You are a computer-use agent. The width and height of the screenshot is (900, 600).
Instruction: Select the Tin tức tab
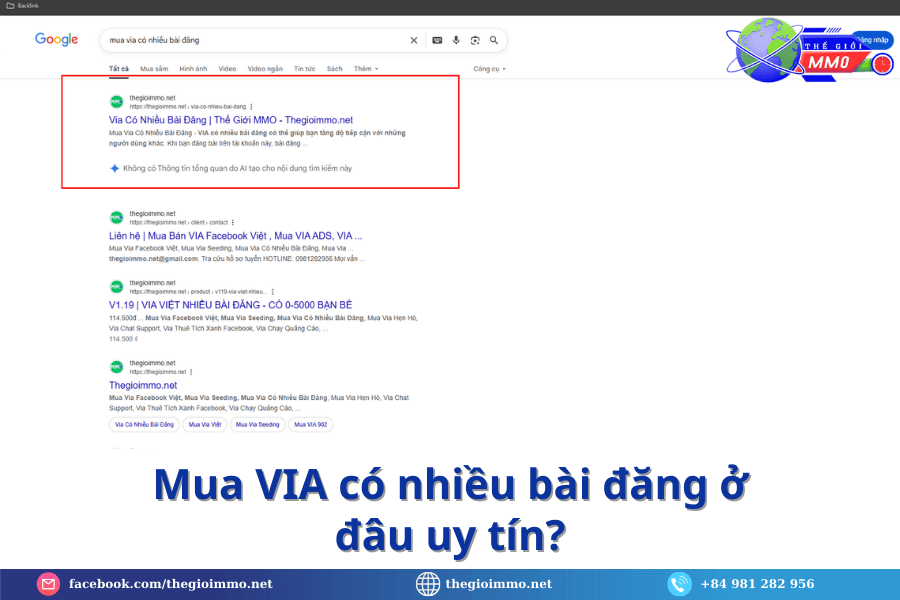[304, 69]
